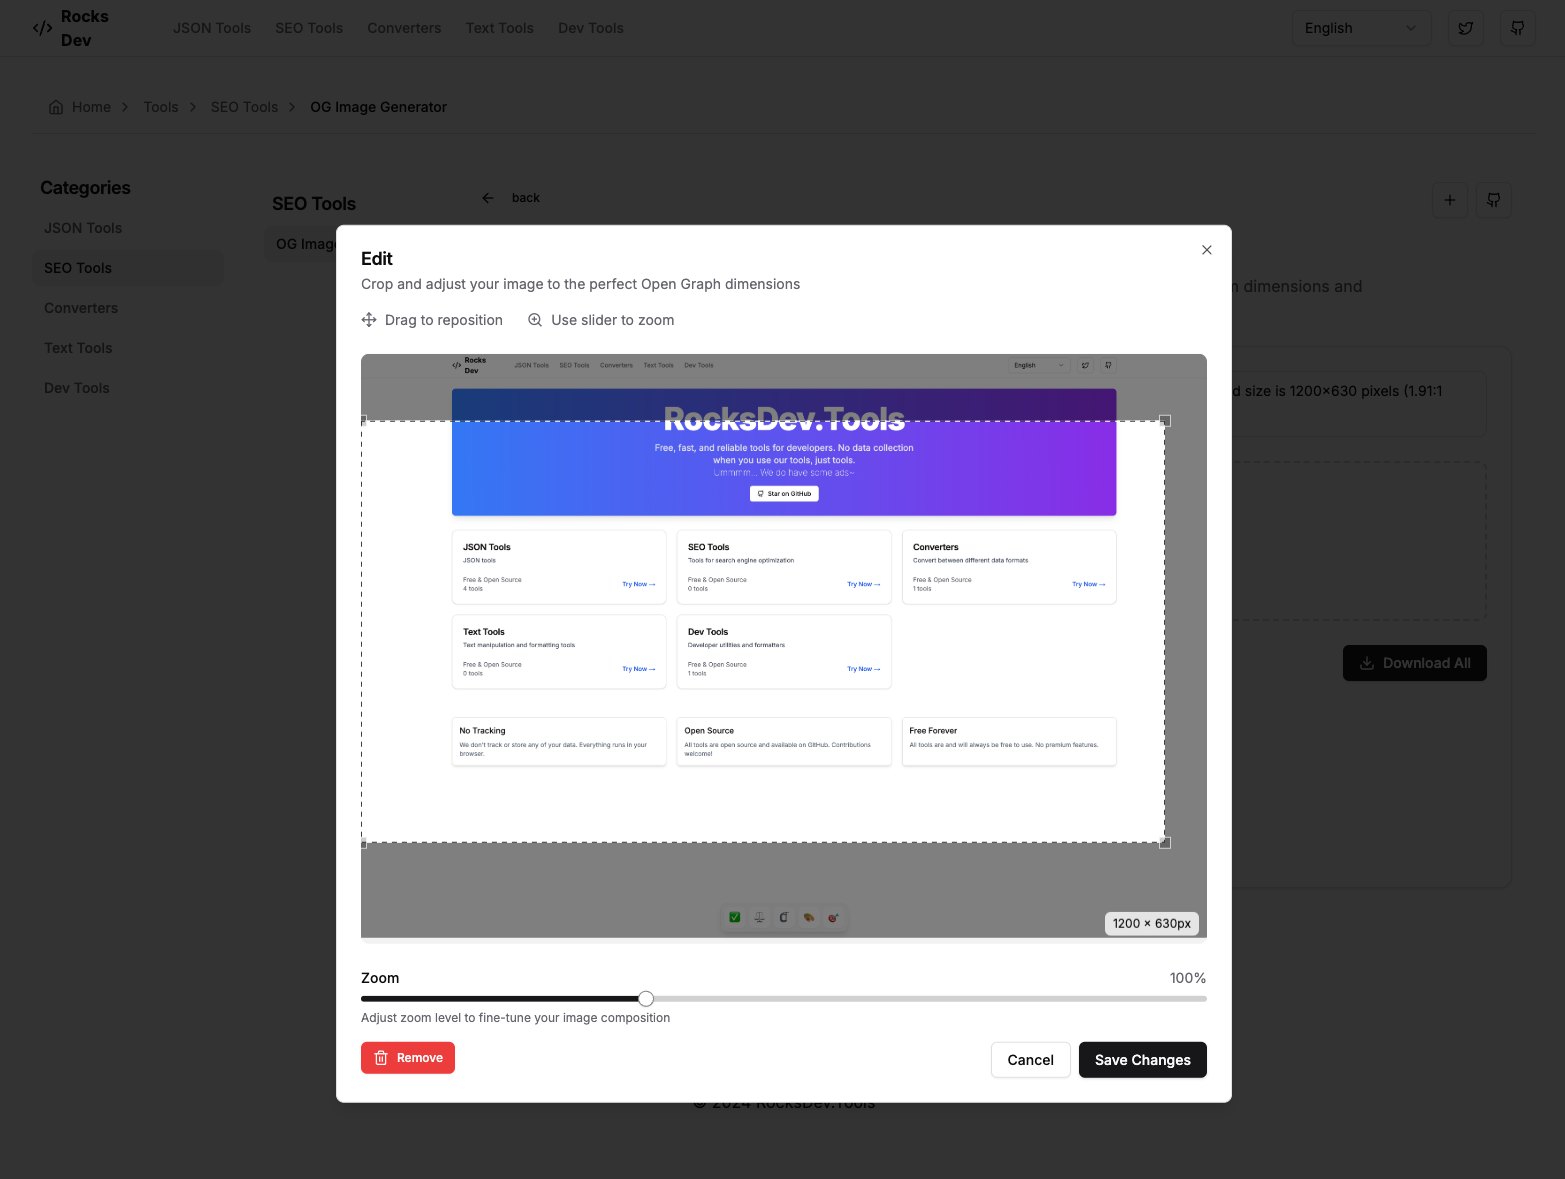The image size is (1565, 1179).
Task: Open the Twitter icon button in header
Action: 1465,28
